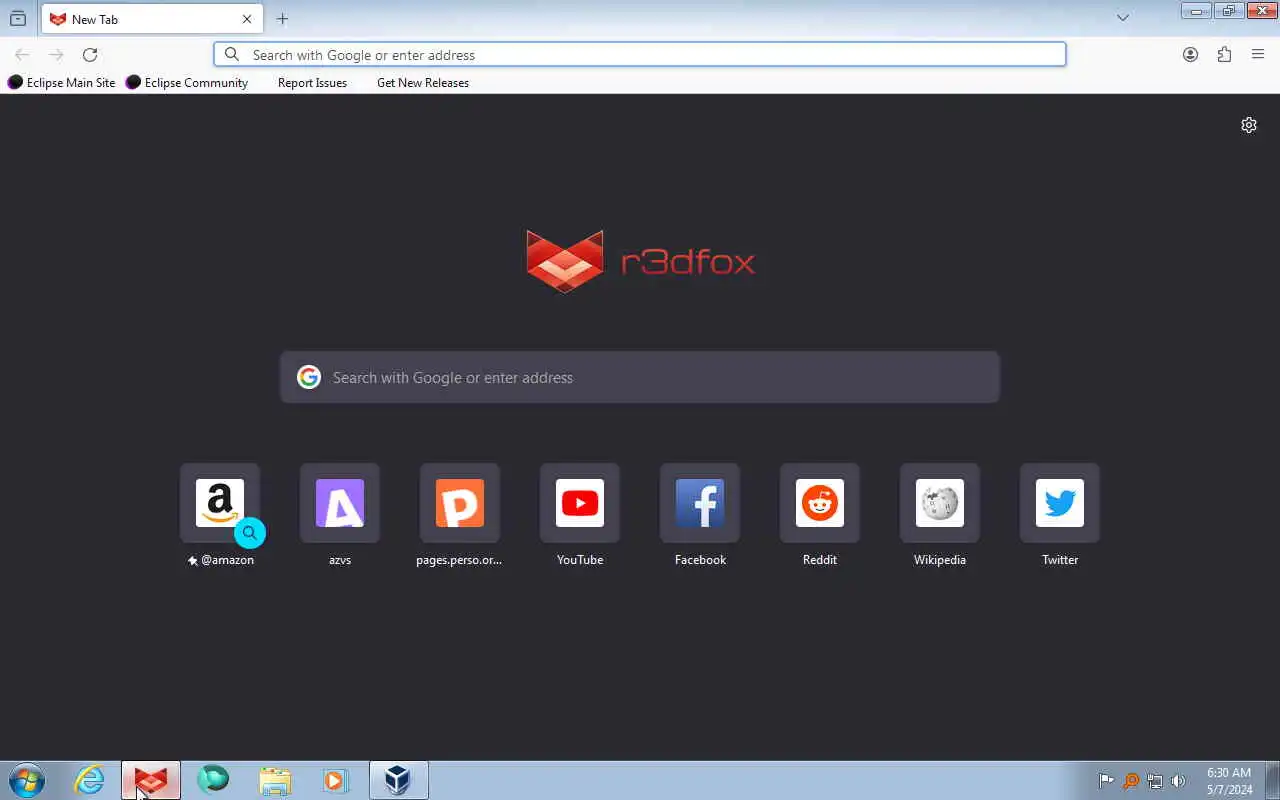Viewport: 1280px width, 800px height.
Task: Open the azvs shortcut tile
Action: pos(340,503)
